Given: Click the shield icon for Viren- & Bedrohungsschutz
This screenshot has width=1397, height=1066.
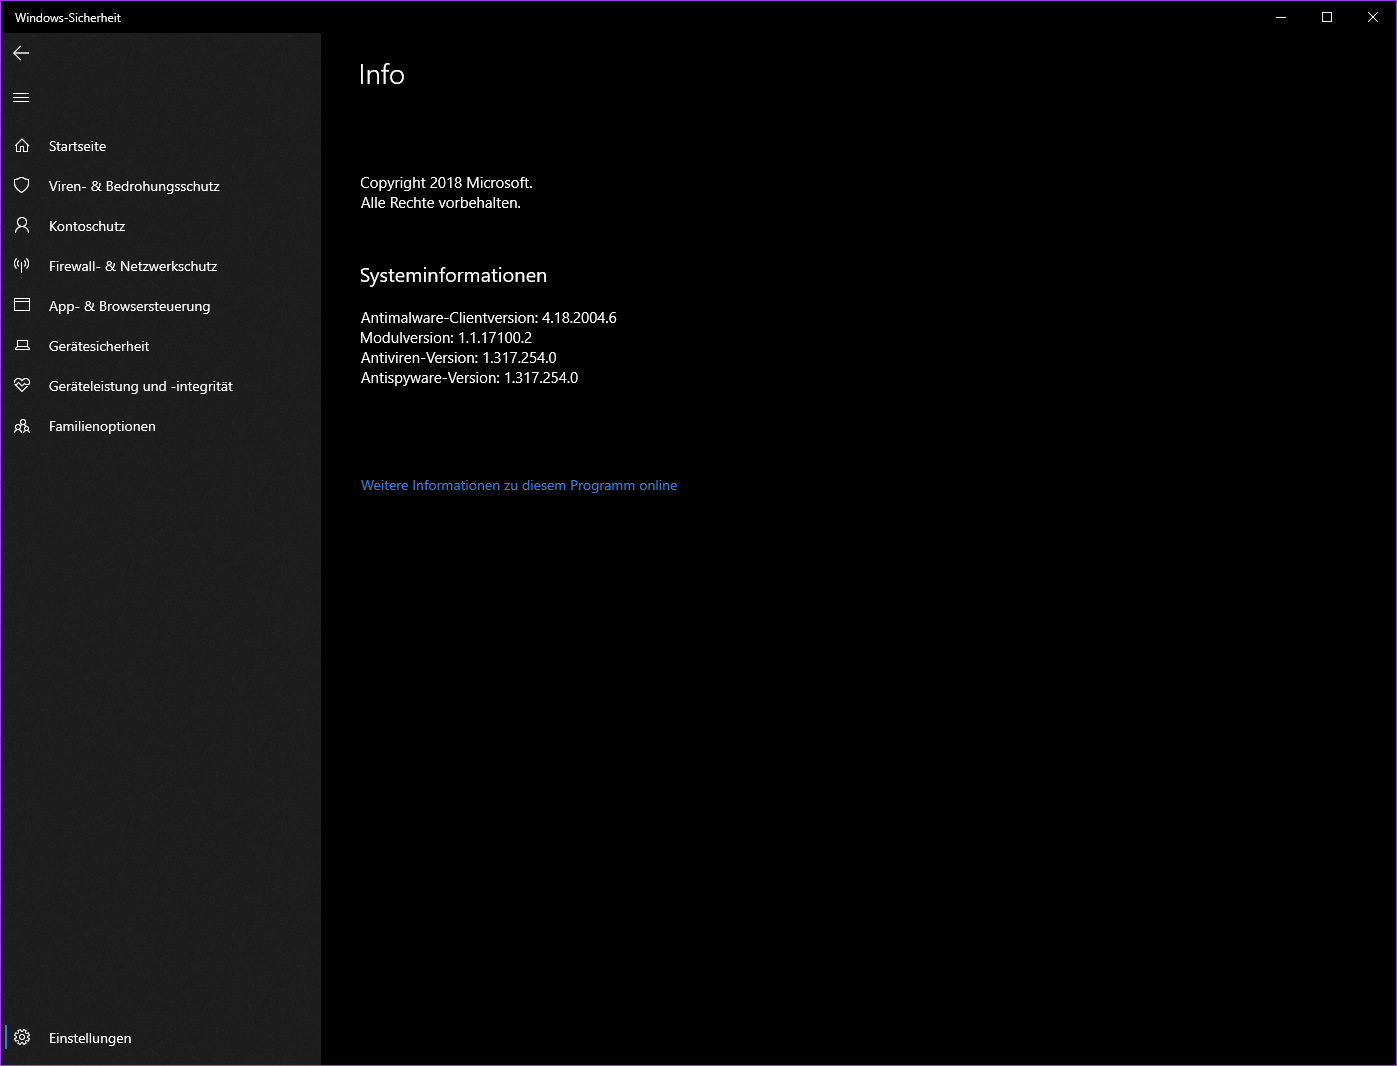Looking at the screenshot, I should tap(22, 186).
